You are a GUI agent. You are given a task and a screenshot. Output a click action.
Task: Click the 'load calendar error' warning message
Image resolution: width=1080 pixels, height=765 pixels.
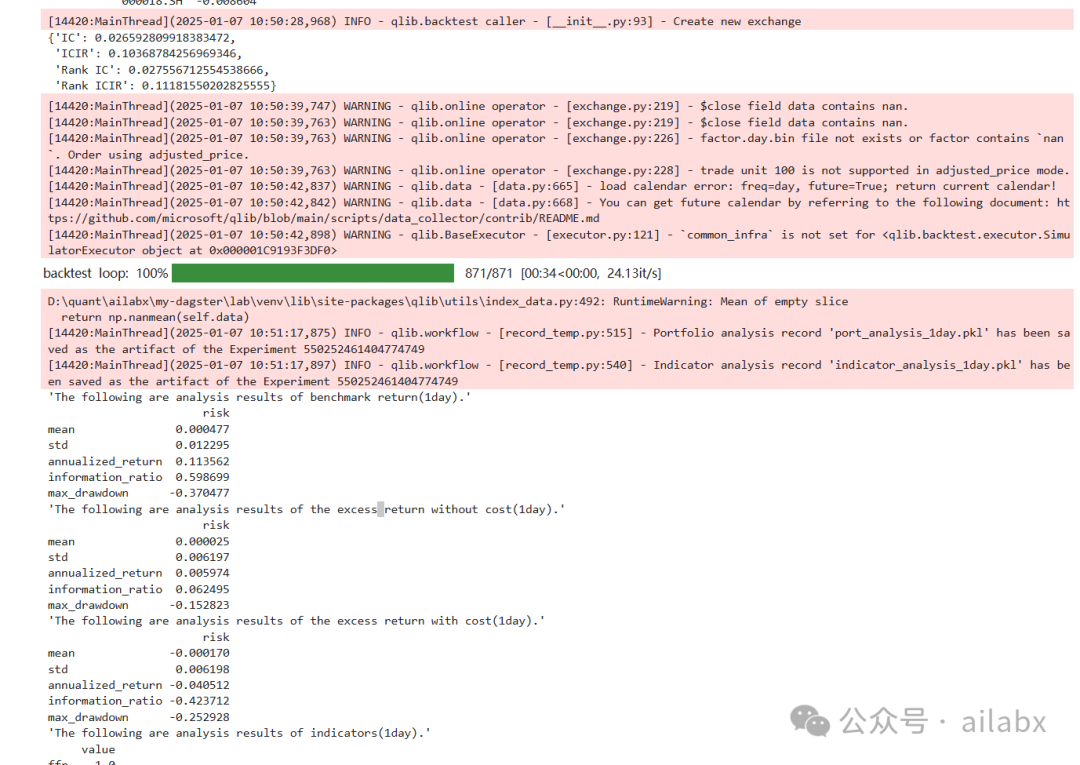[828, 187]
